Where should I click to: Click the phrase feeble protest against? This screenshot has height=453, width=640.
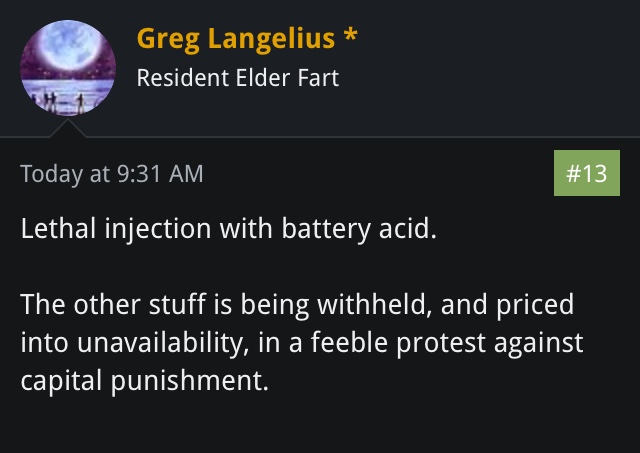[x=447, y=342]
